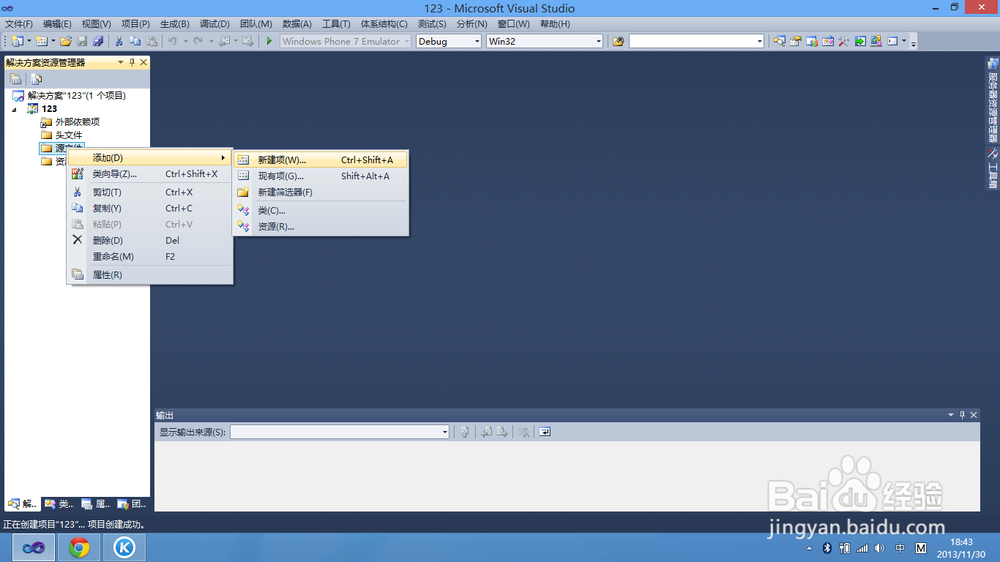The height and width of the screenshot is (562, 1000).
Task: Select Class Wizard (类向导) from the context menu
Action: pos(150,174)
